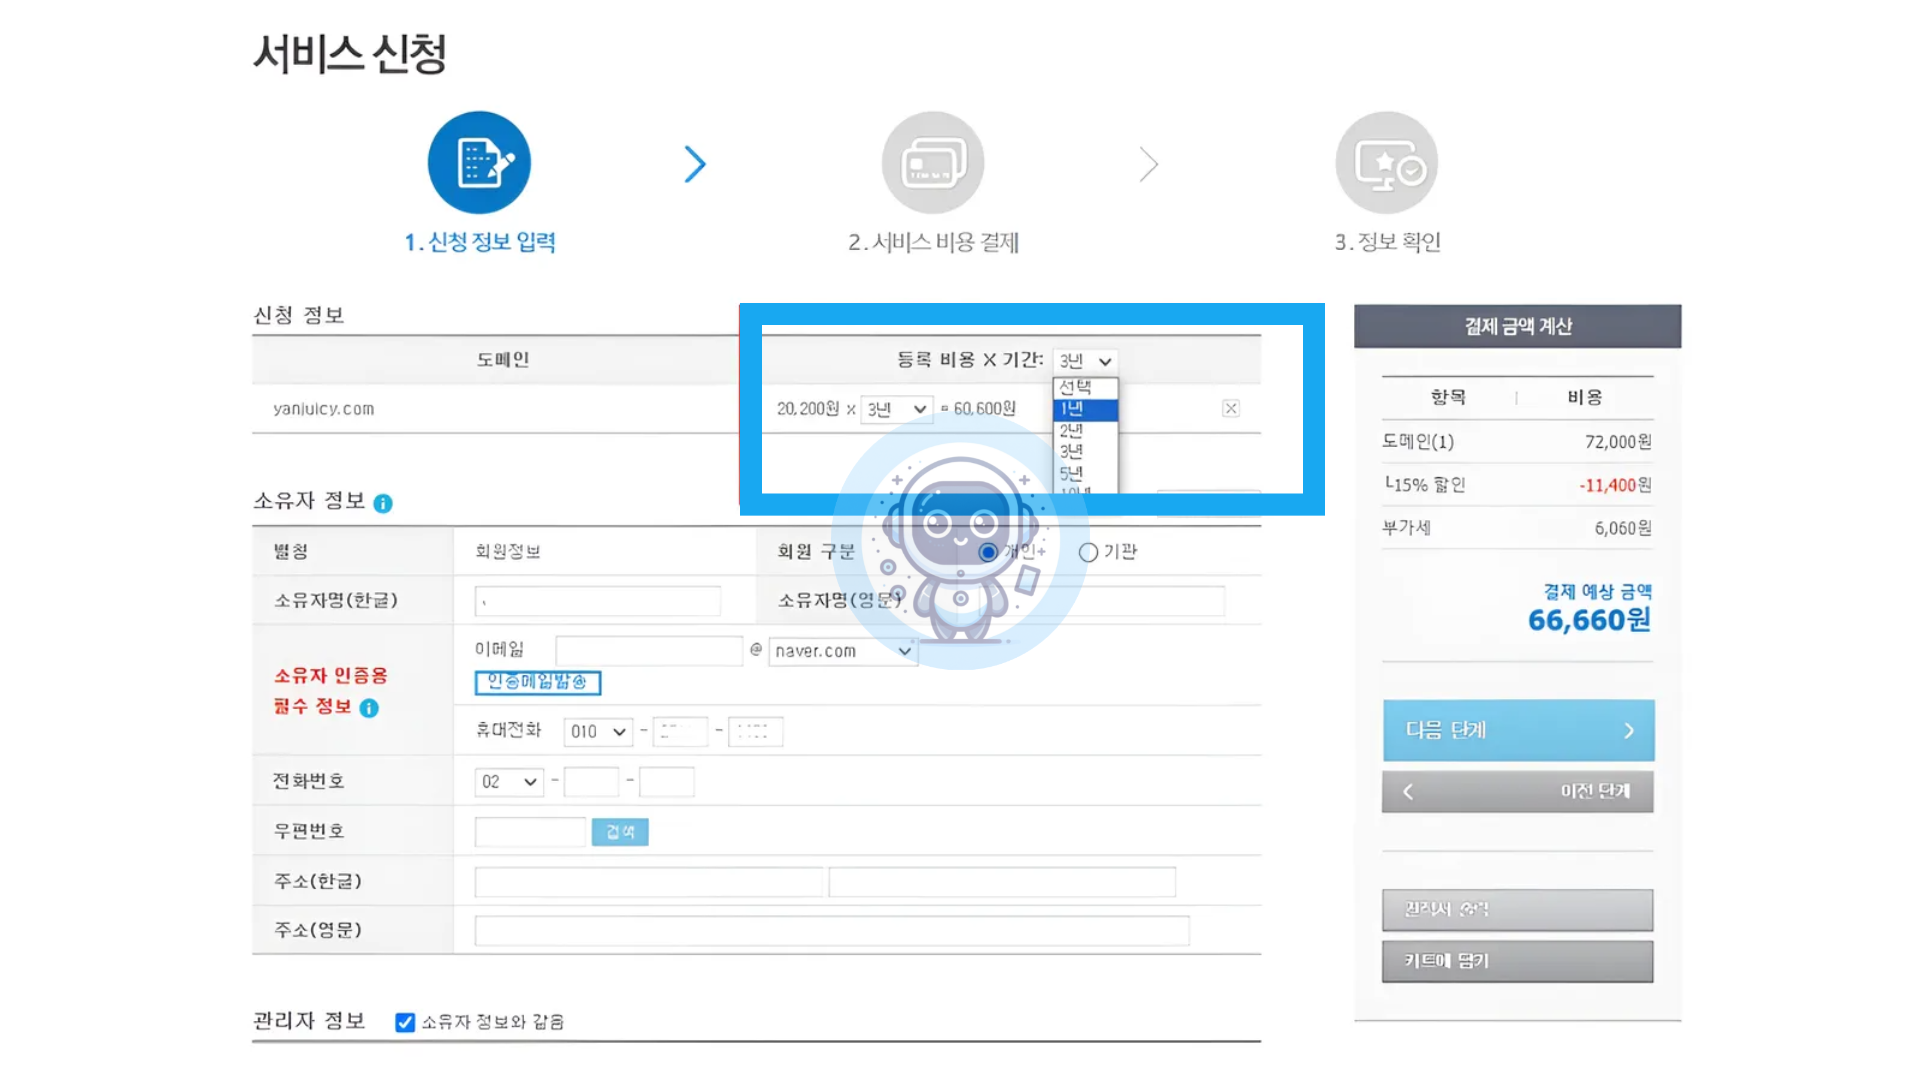
Task: Click the step 3 정보 확인 icon
Action: 1386,163
